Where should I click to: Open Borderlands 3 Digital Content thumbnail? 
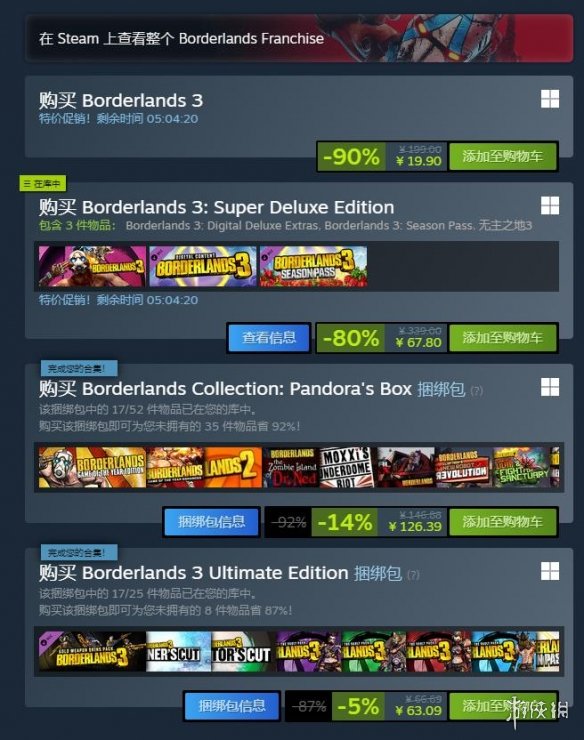pos(203,266)
